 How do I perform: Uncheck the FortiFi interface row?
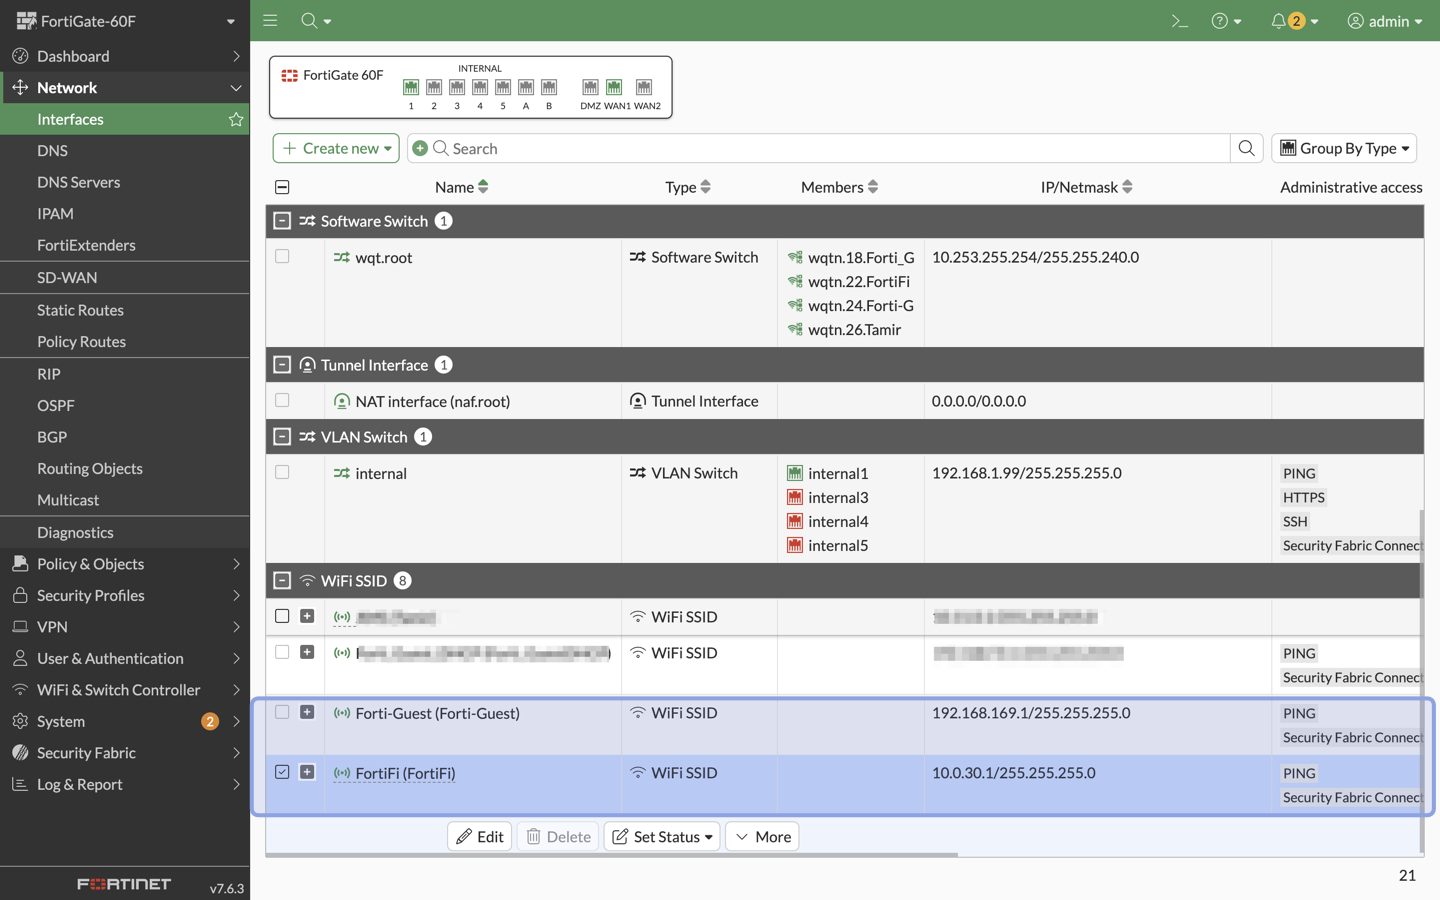[282, 772]
